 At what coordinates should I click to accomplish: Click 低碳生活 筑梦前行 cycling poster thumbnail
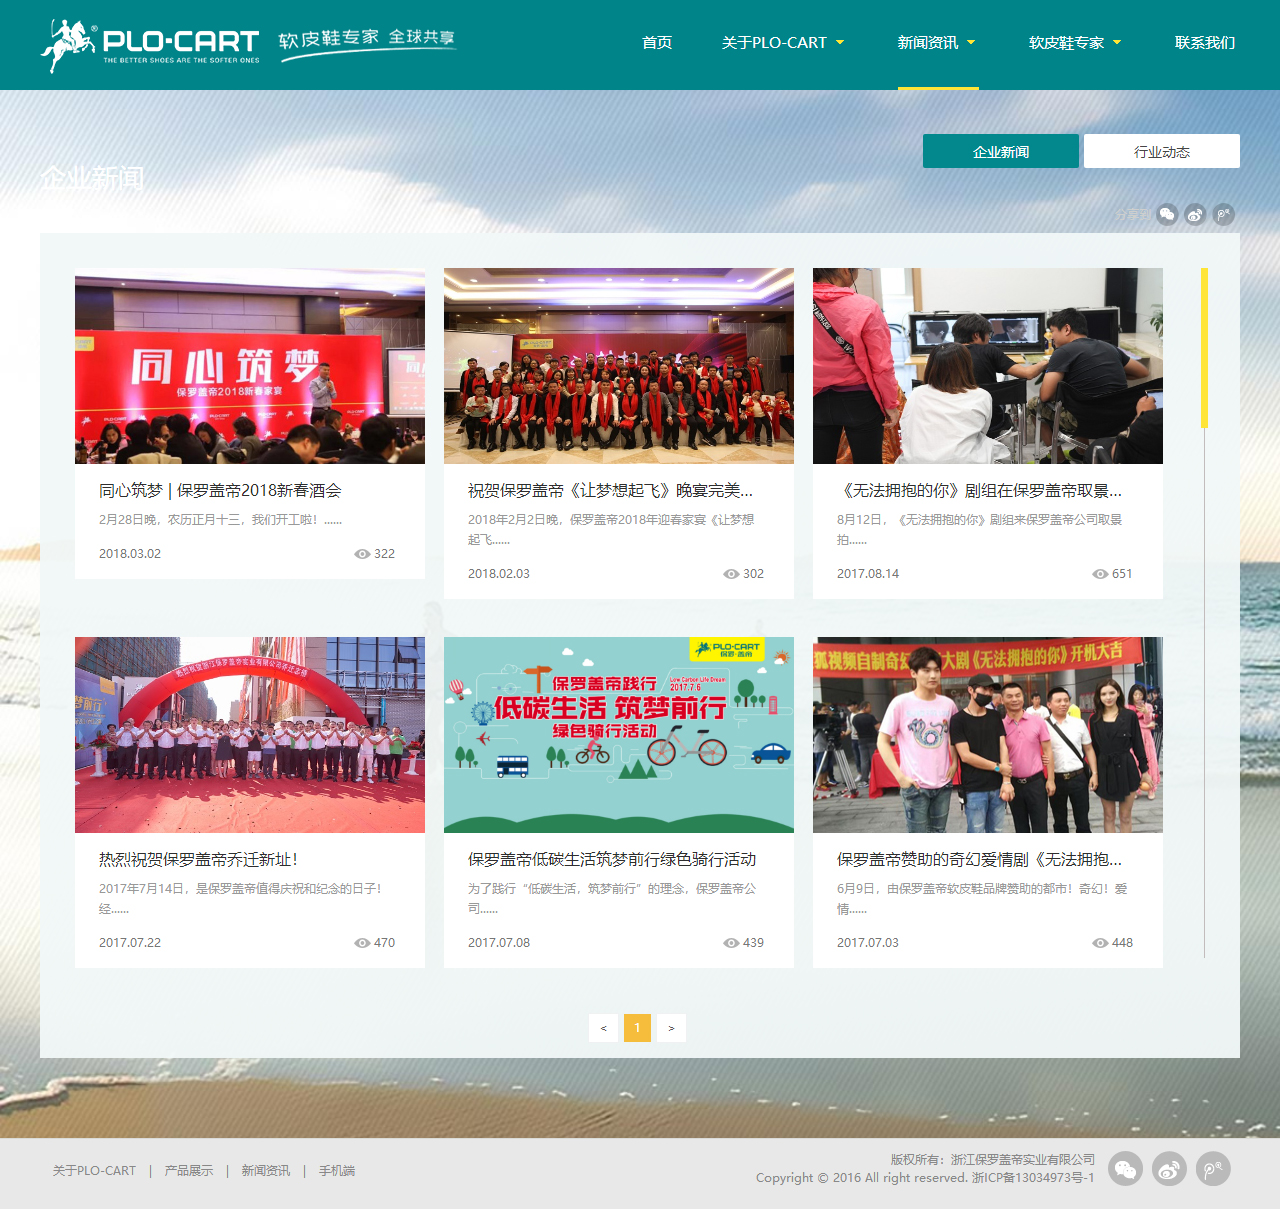point(619,735)
